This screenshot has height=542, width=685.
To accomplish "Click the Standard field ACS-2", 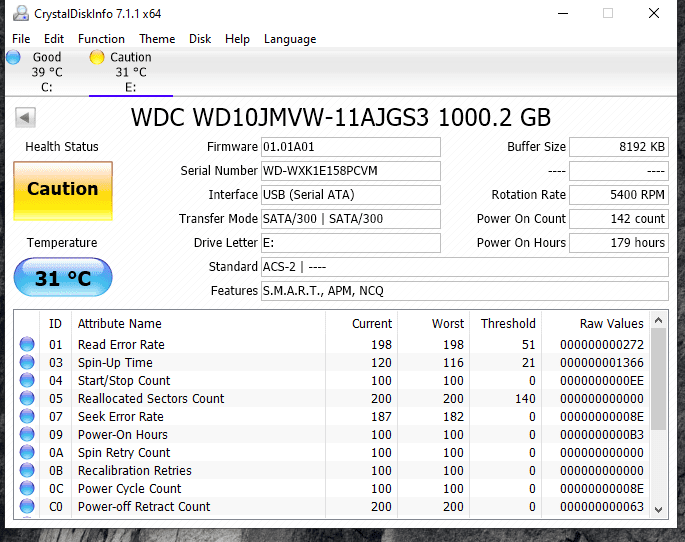I will 465,267.
